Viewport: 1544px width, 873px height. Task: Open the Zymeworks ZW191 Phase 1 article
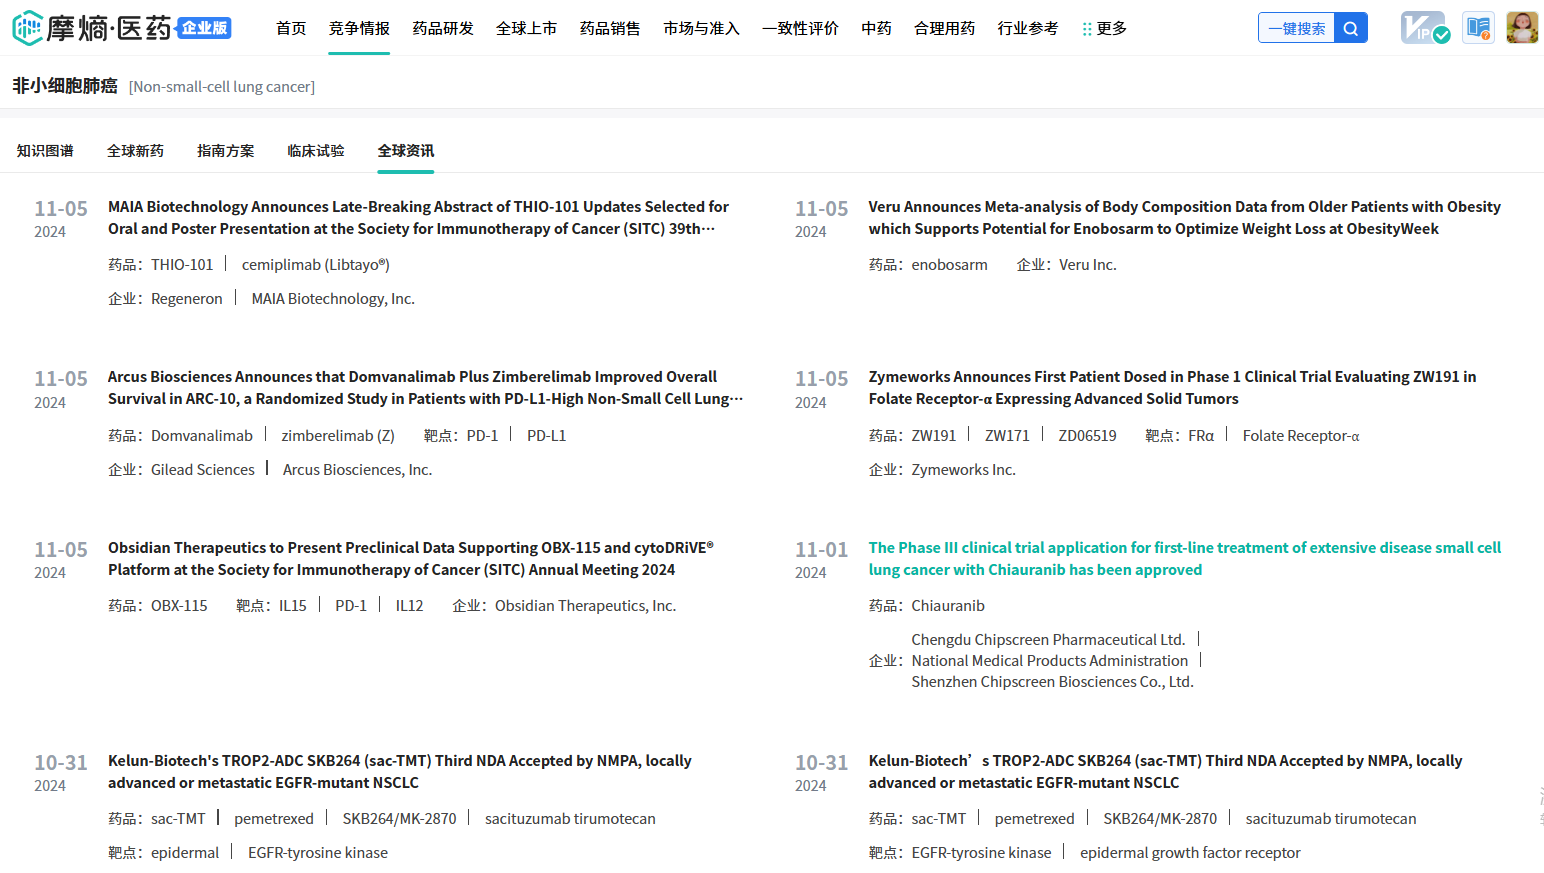[x=1172, y=388]
